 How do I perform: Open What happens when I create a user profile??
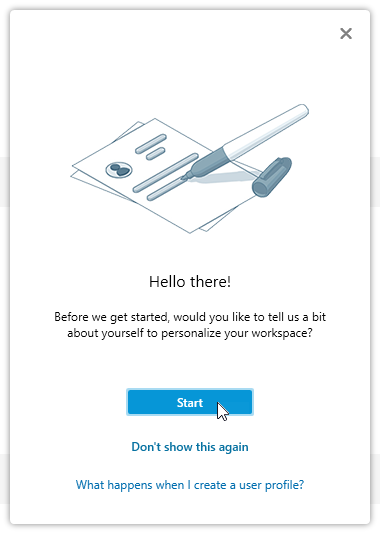[190, 485]
